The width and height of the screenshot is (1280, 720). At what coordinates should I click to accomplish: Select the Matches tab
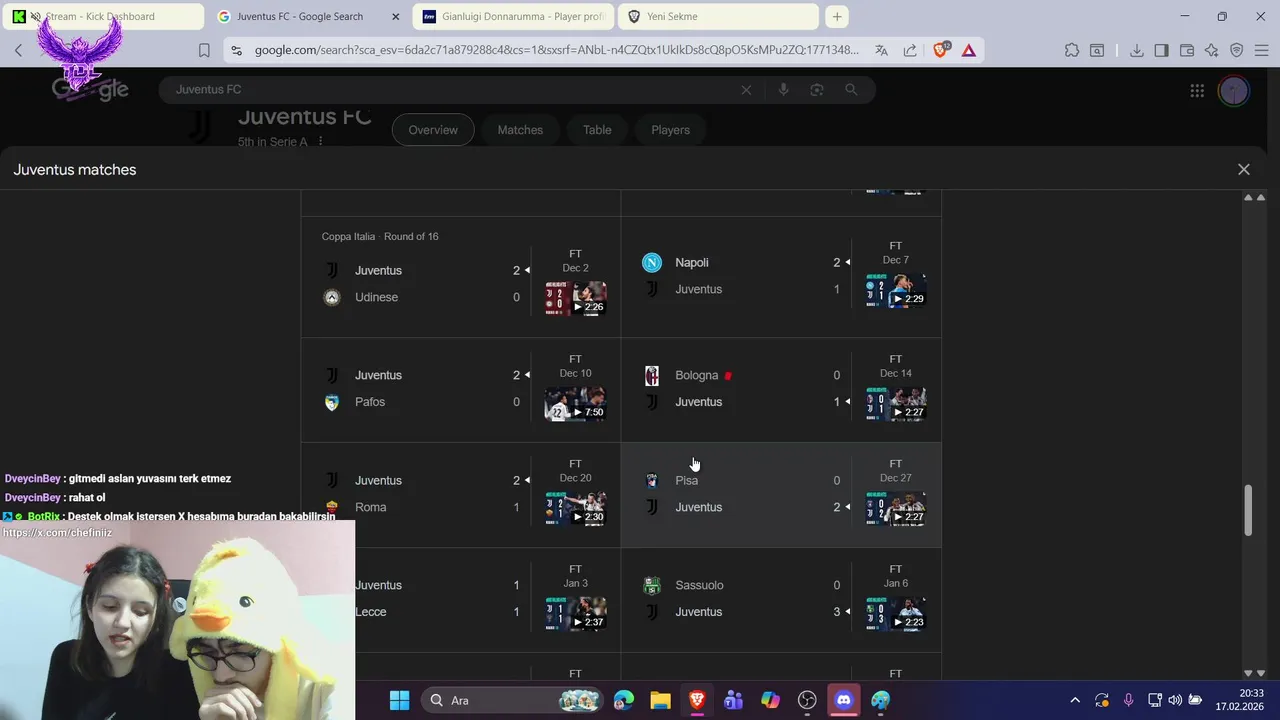(520, 130)
